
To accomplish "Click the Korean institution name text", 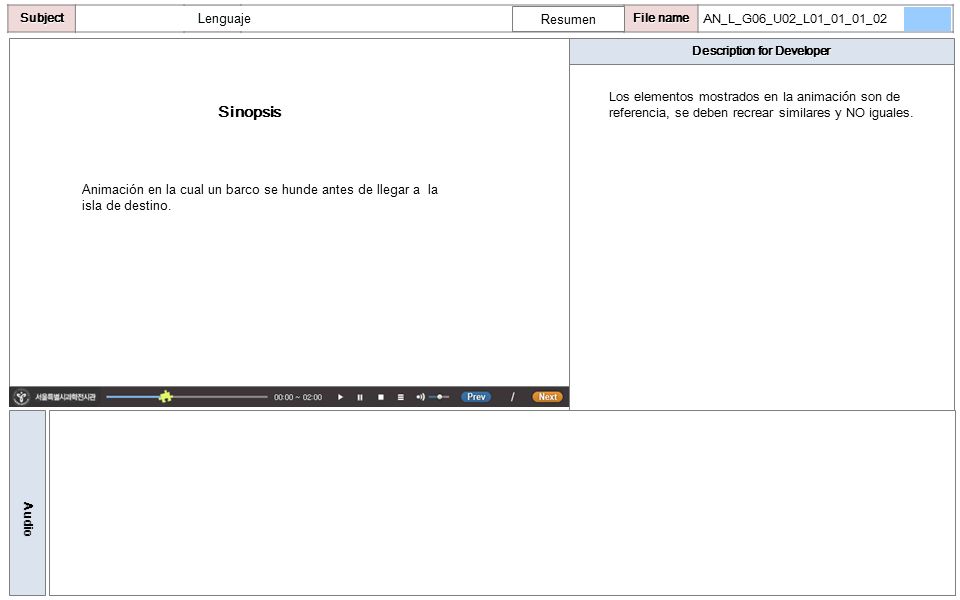I will click(66, 397).
